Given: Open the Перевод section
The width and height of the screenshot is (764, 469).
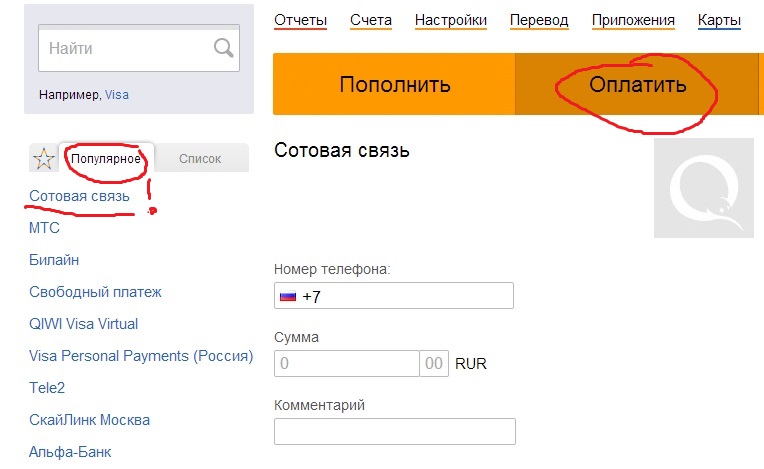Looking at the screenshot, I should pyautogui.click(x=539, y=20).
